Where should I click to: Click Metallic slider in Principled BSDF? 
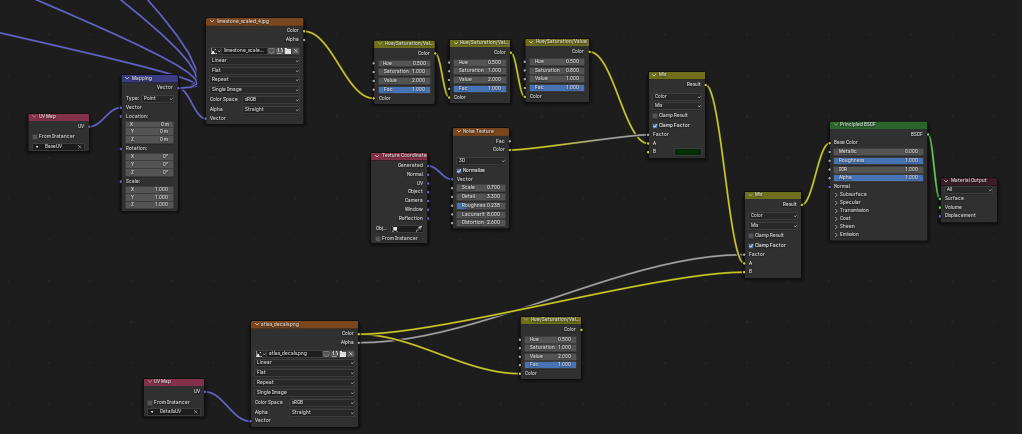[879, 151]
